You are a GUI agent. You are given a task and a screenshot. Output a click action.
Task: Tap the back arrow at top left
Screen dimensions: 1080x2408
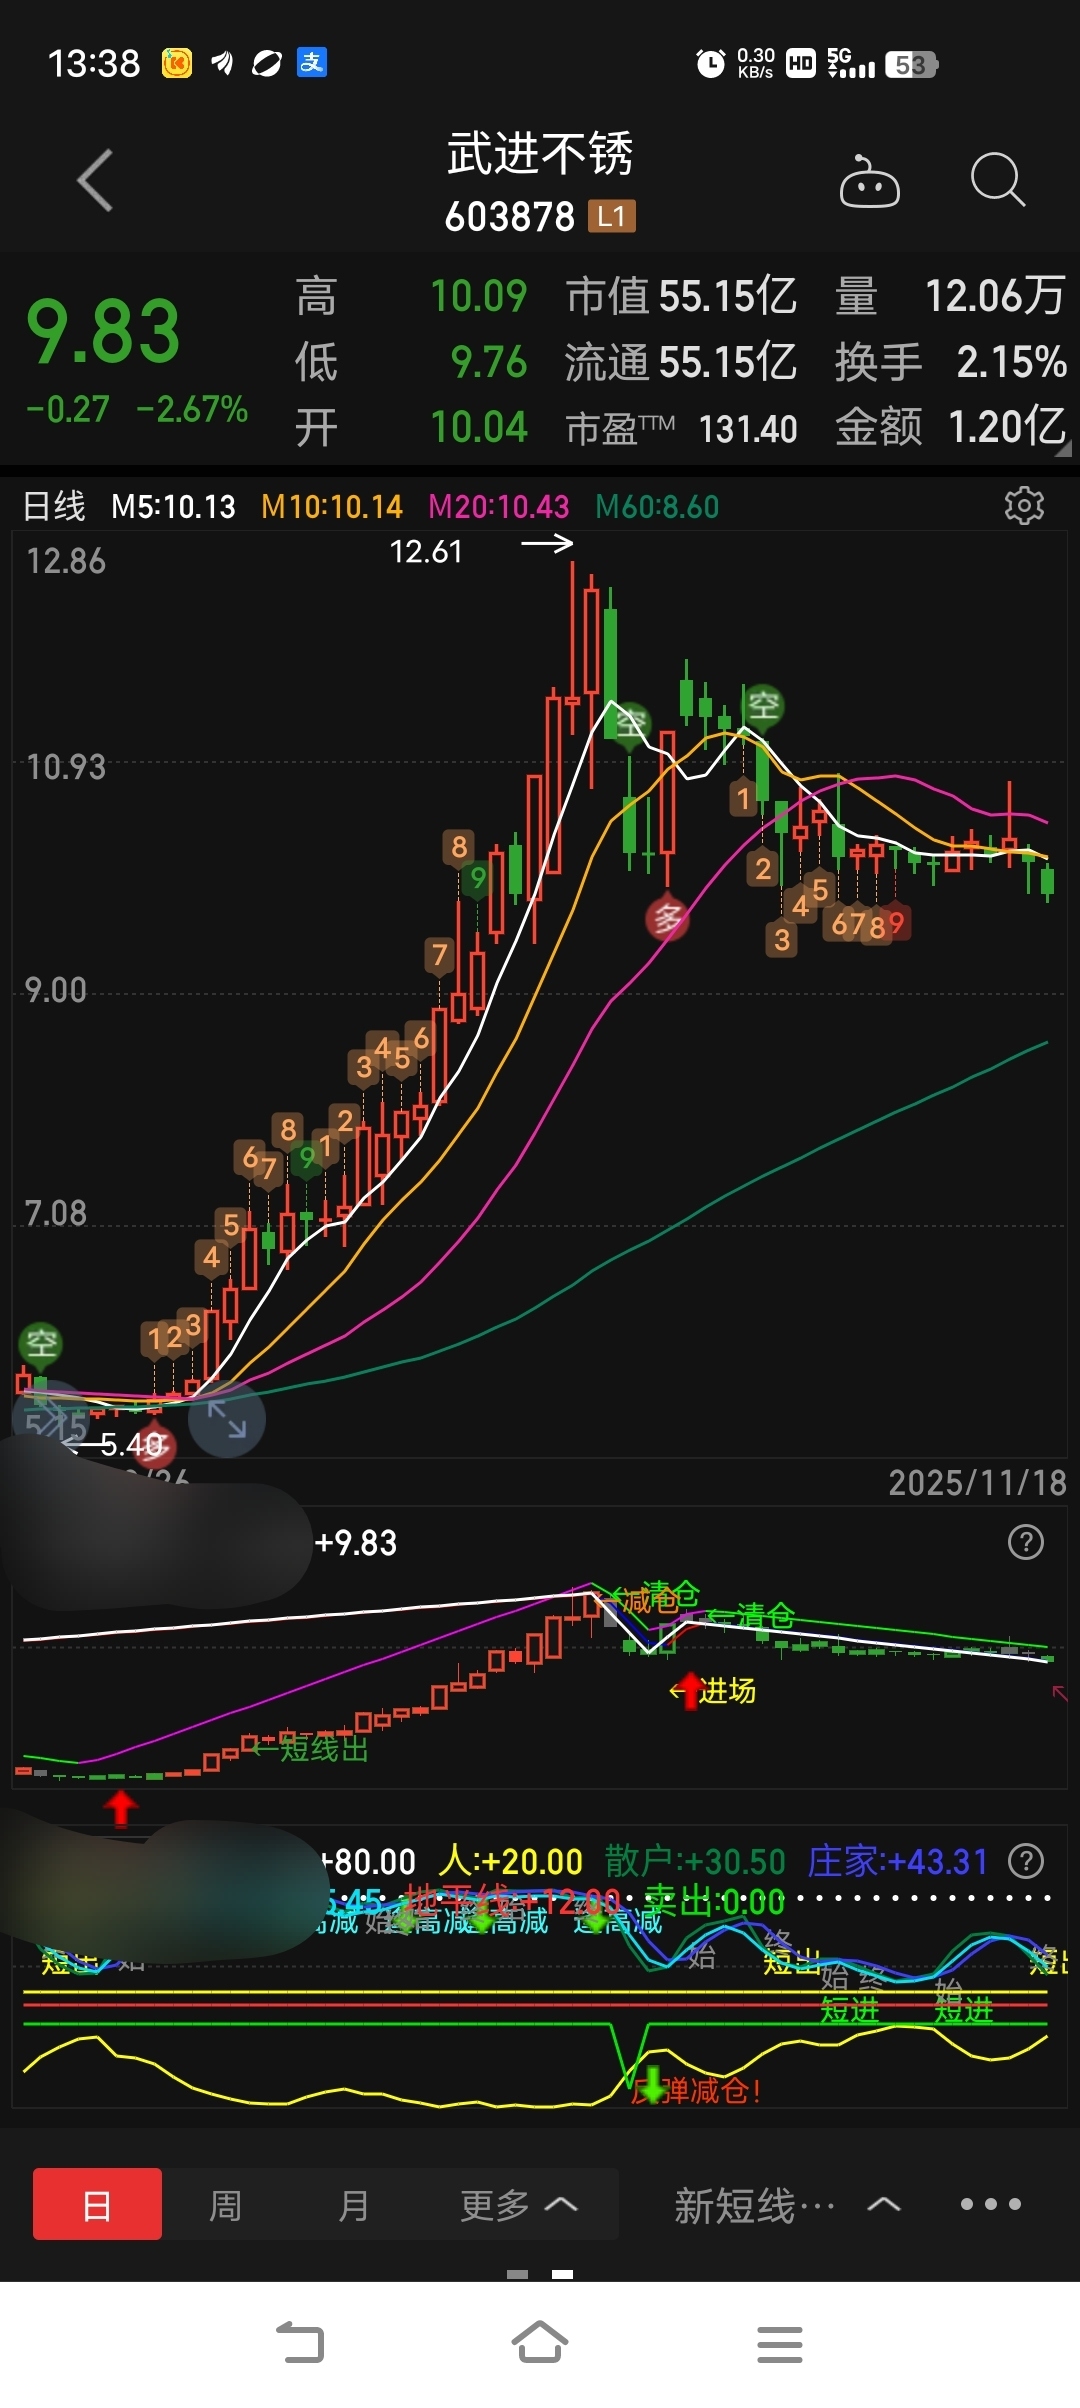pos(96,181)
